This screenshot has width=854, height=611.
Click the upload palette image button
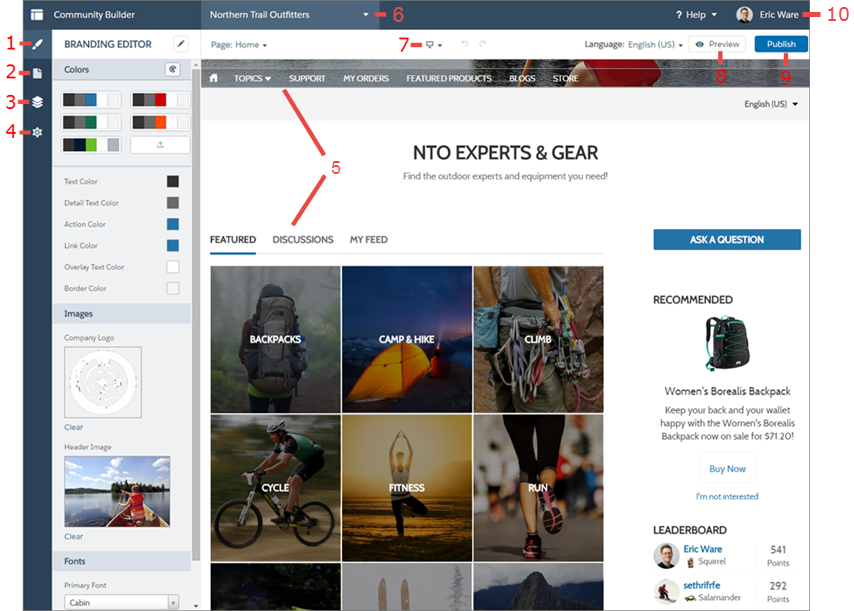[160, 145]
